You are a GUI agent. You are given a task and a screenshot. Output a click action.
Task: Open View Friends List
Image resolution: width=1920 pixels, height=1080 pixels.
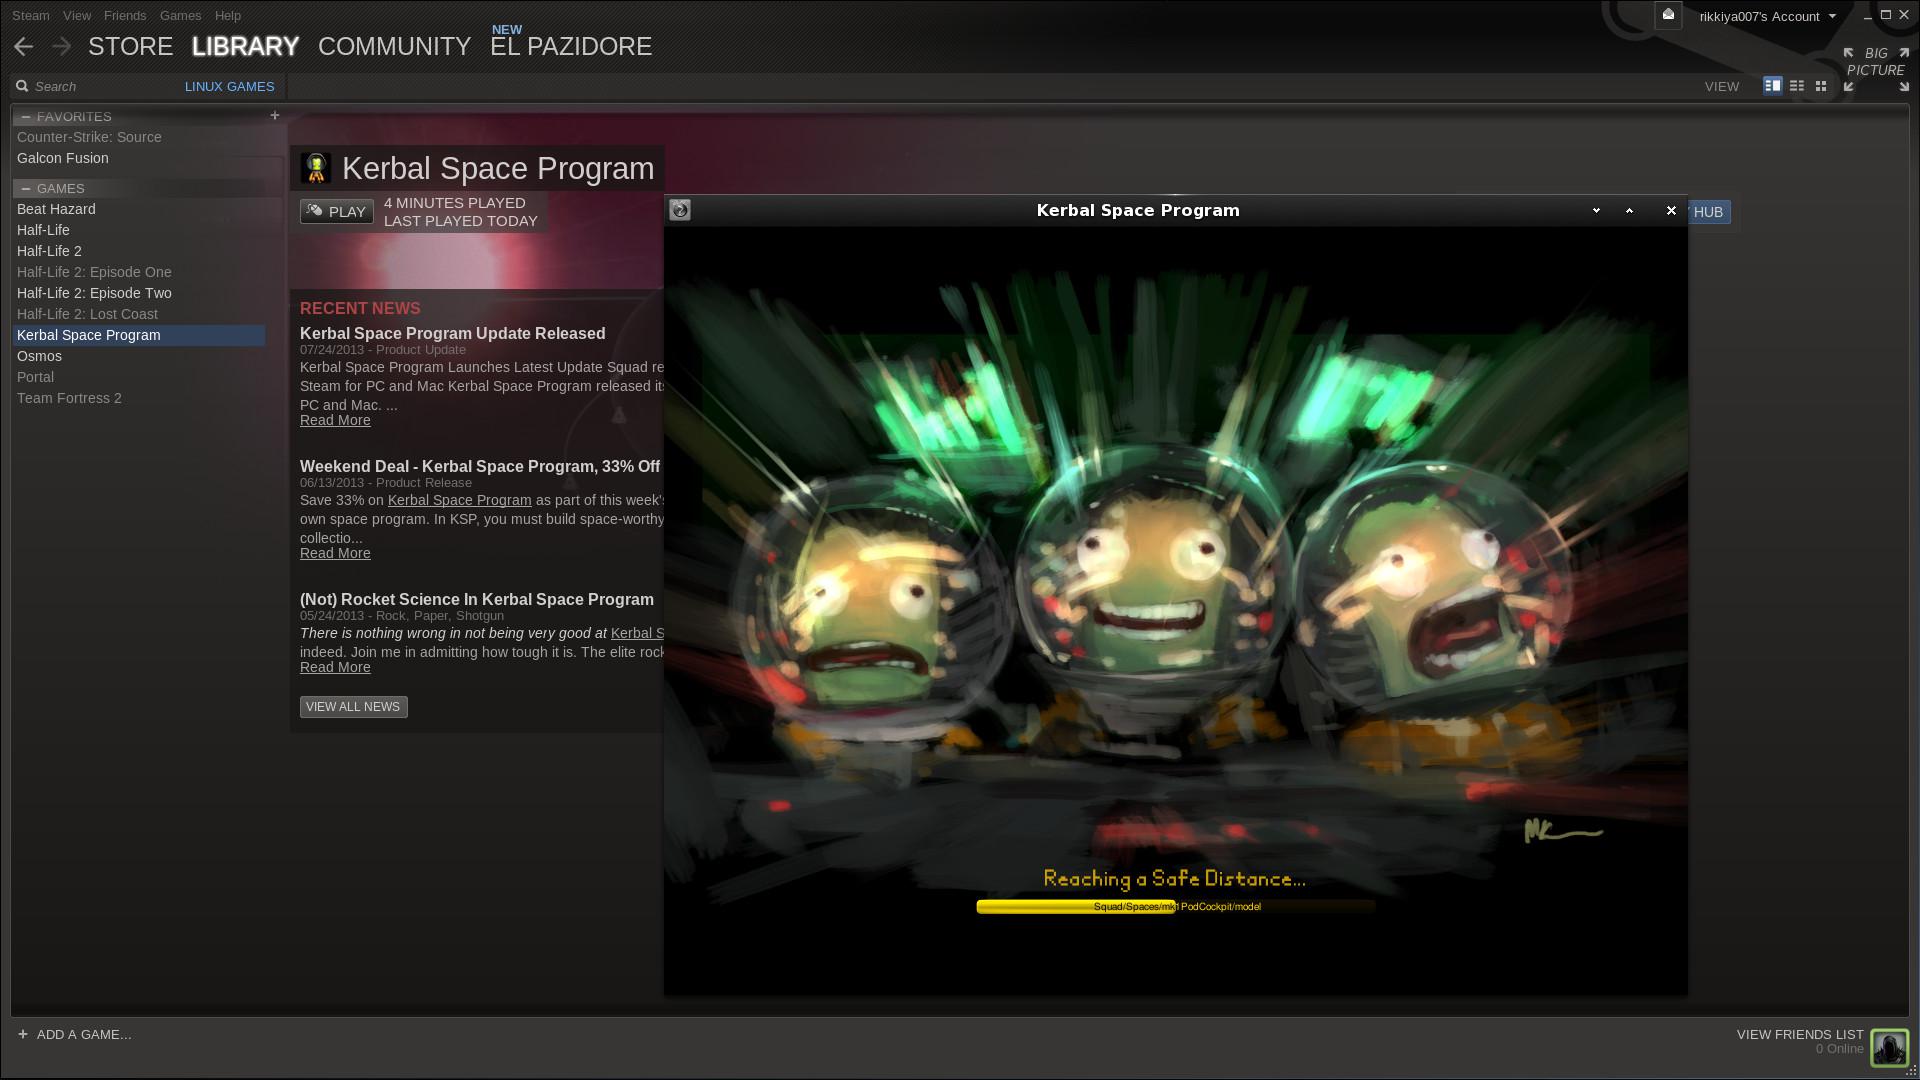[1800, 1035]
